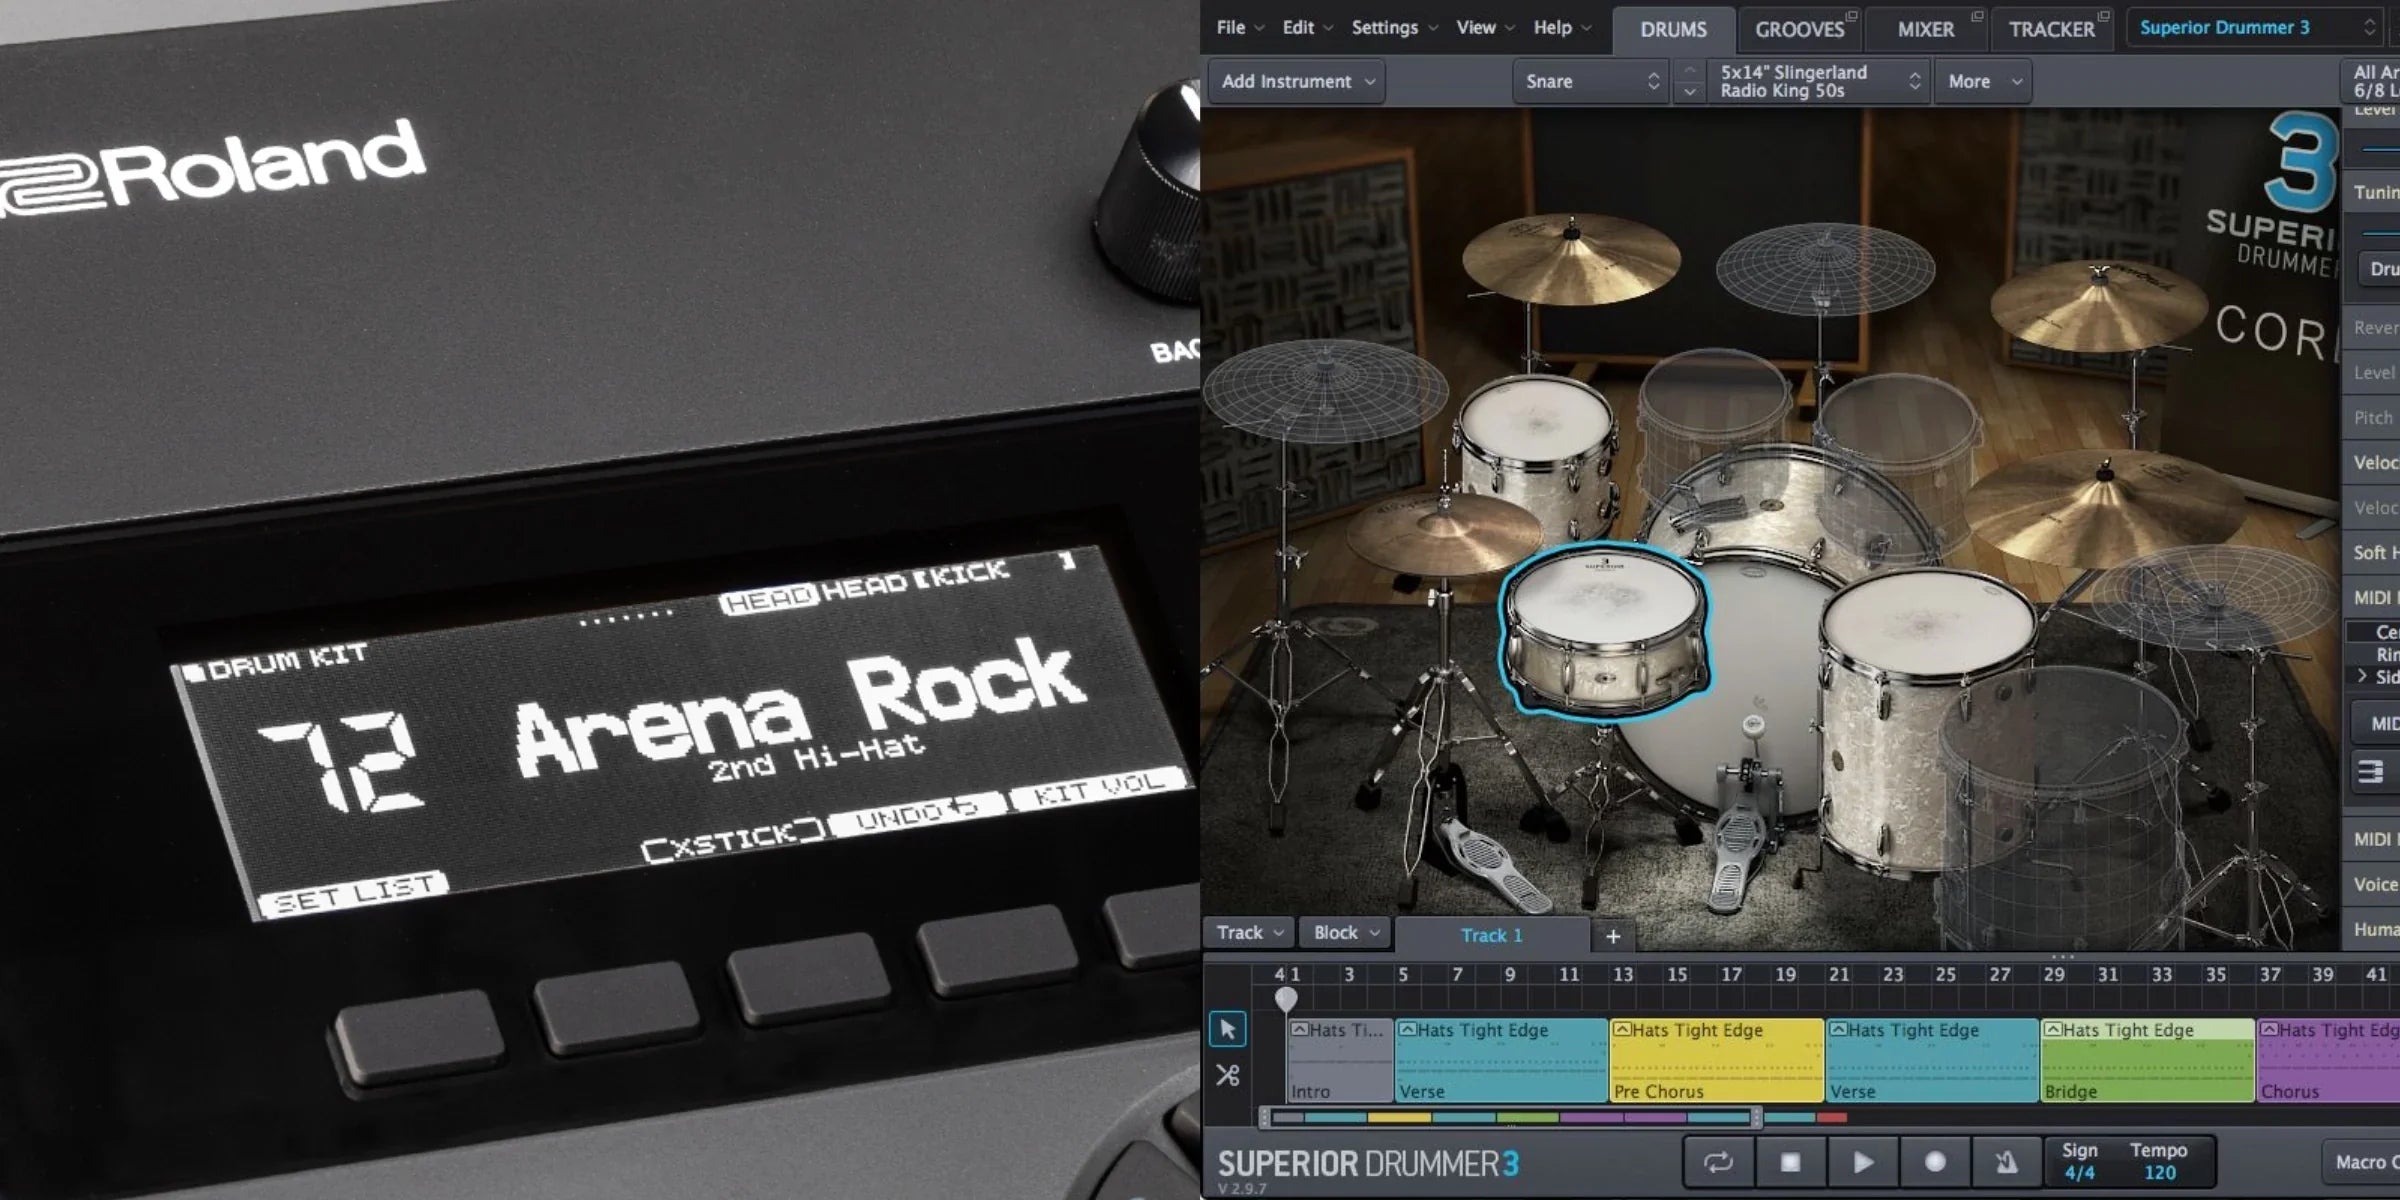Open the View menu
This screenshot has width=2400, height=1200.
click(x=1485, y=27)
